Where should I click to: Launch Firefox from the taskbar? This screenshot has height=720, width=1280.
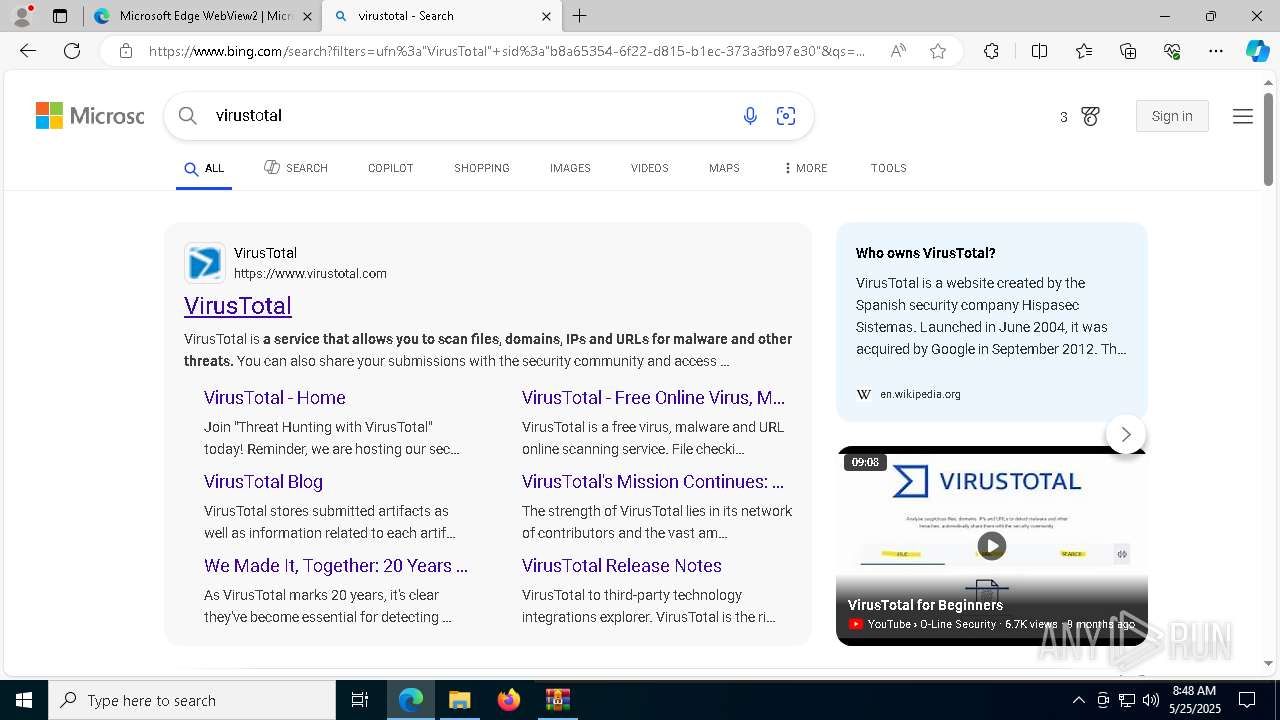pyautogui.click(x=508, y=700)
